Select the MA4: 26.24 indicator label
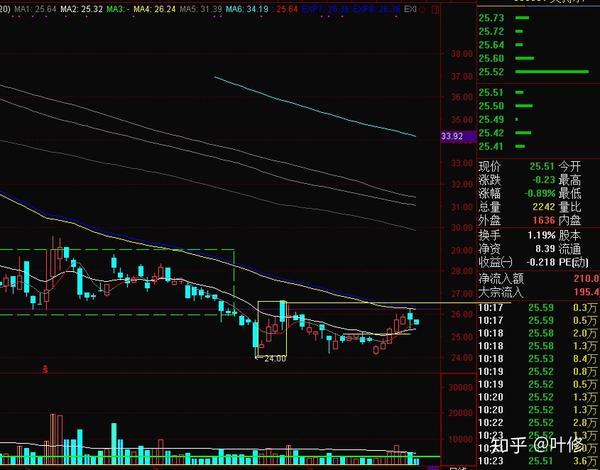 point(155,9)
